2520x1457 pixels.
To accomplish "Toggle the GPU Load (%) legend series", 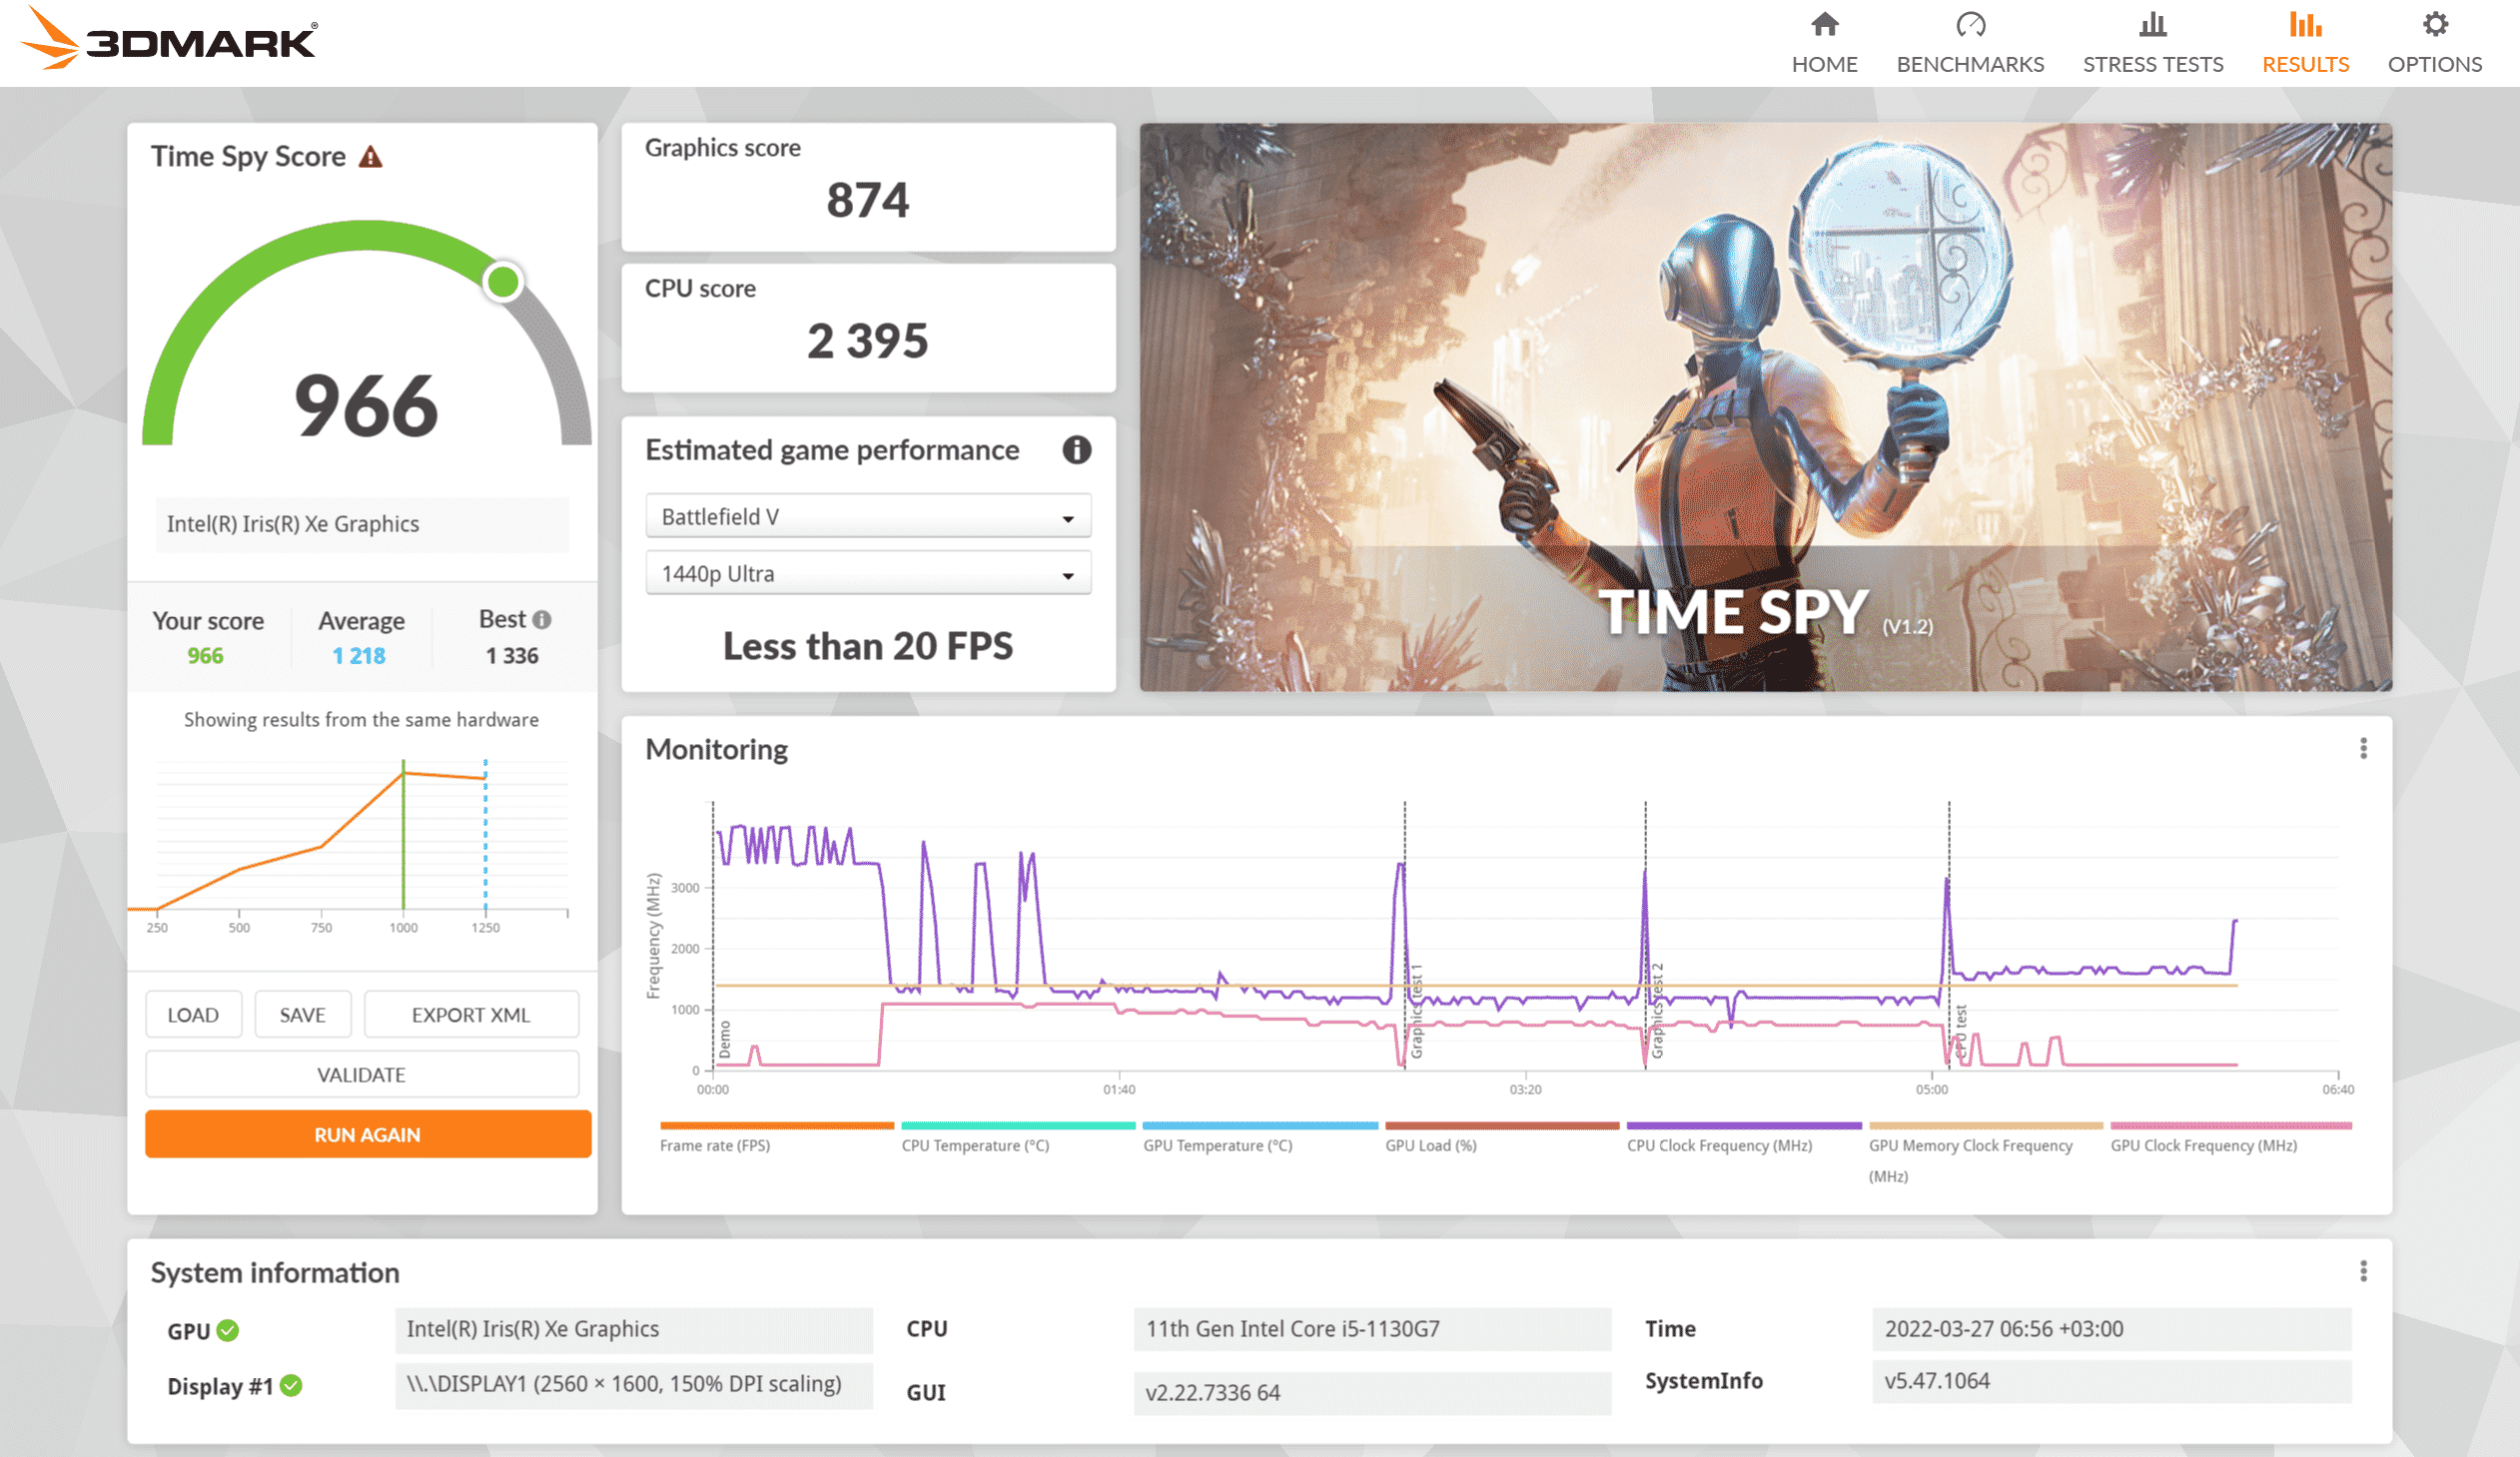I will tap(1430, 1145).
